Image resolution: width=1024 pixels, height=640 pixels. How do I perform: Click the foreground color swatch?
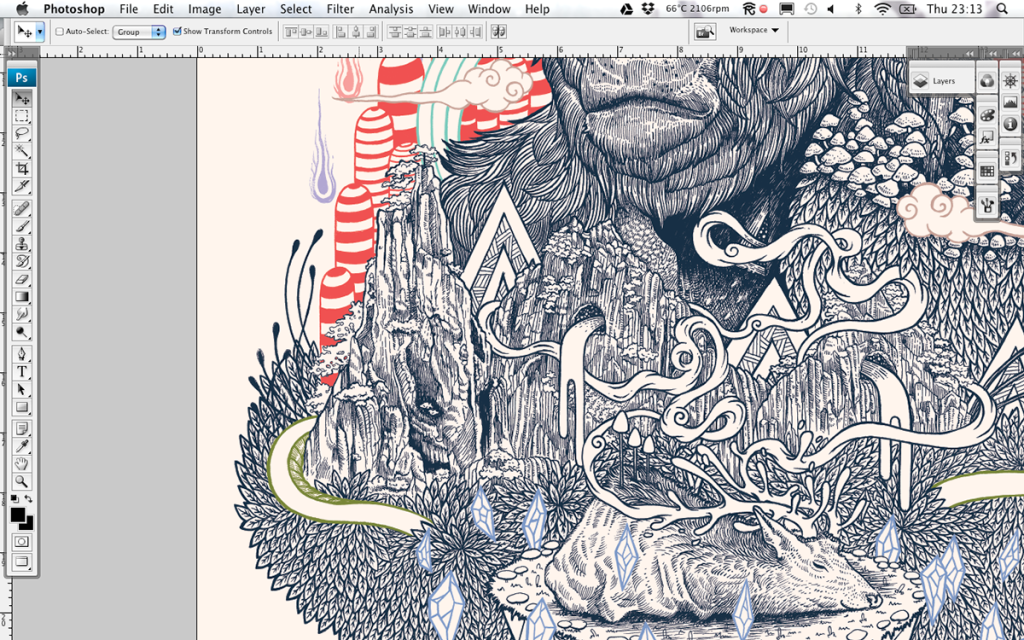click(18, 515)
